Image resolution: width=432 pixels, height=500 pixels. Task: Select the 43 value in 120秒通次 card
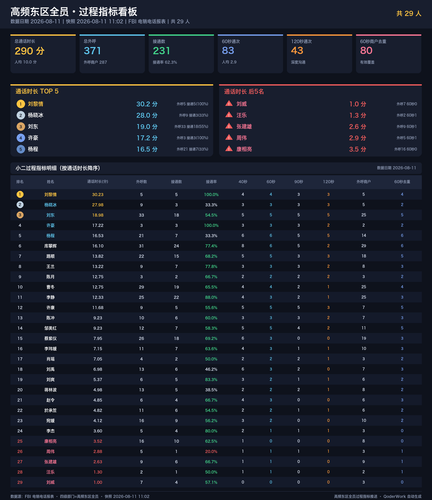click(297, 51)
